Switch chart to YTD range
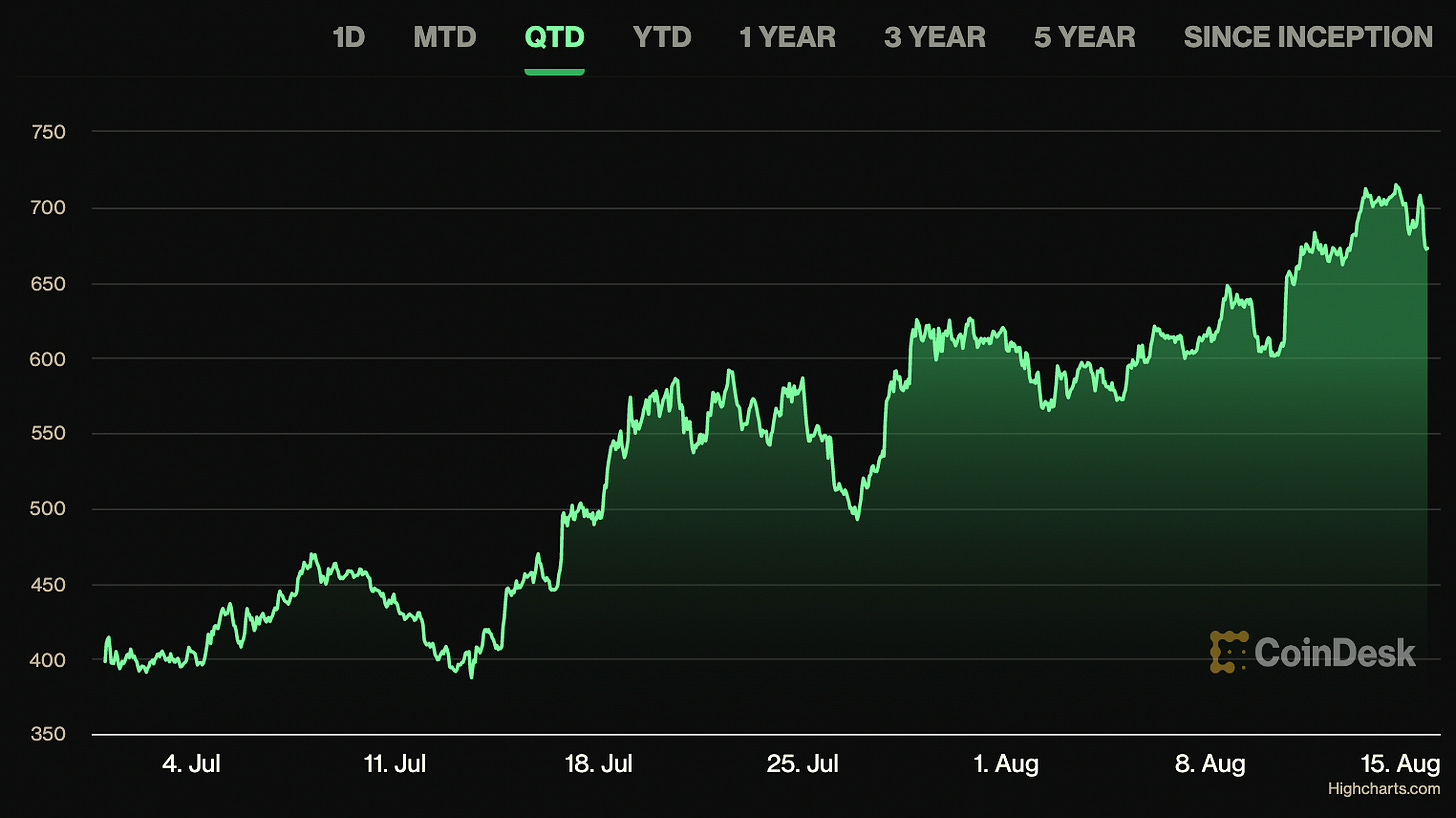 662,38
